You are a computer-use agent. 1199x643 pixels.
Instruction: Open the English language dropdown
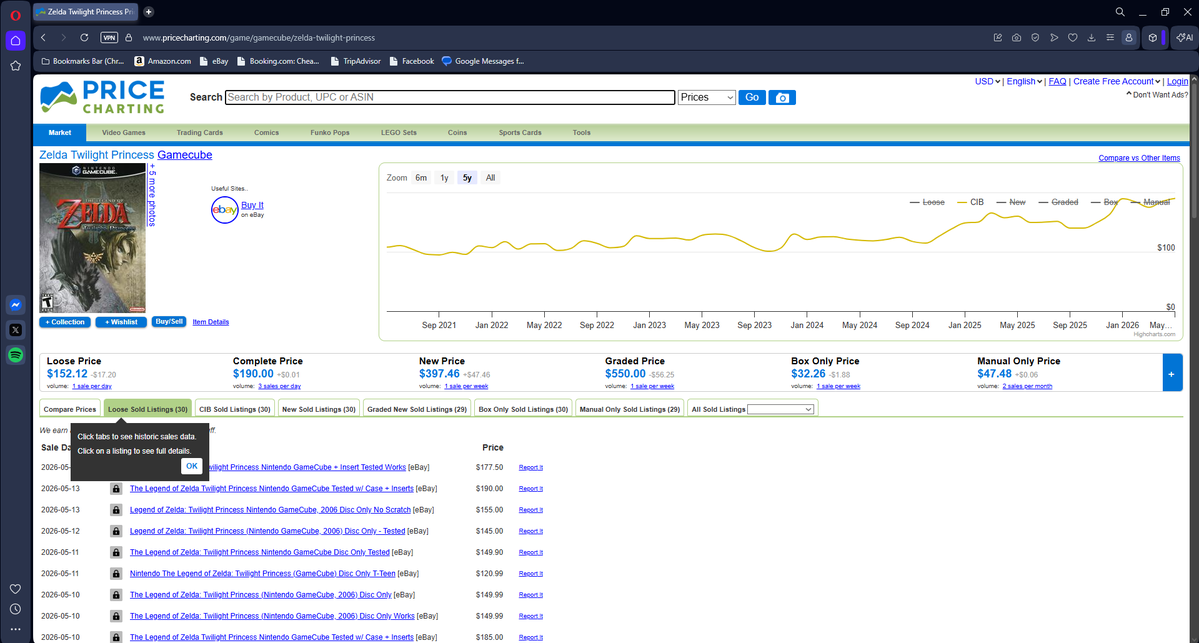tap(1024, 81)
